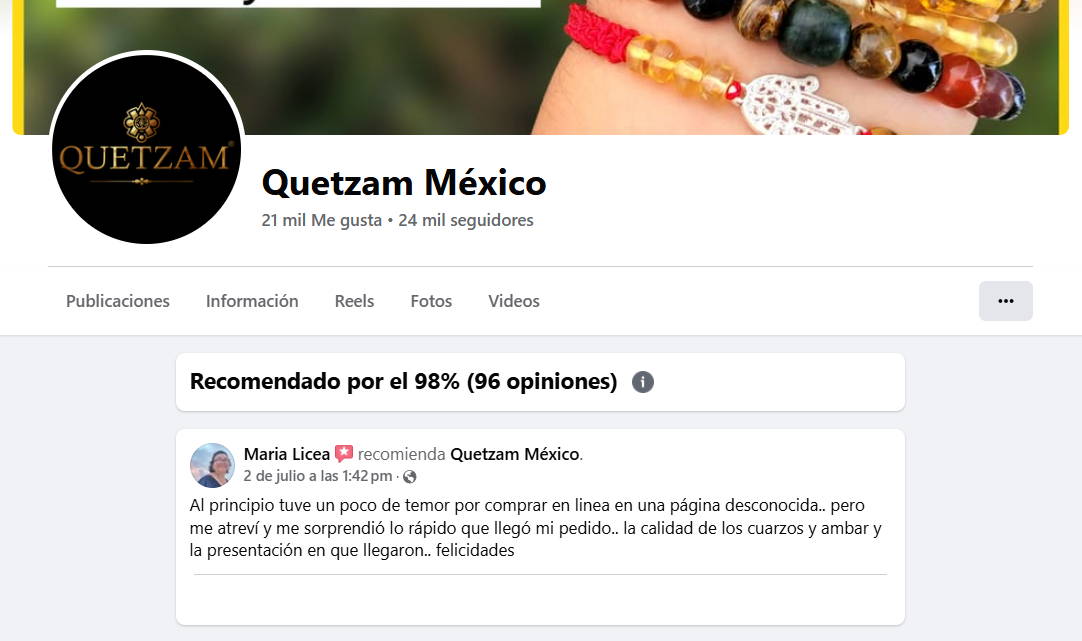Open the bracelet cover photo

coord(540,67)
